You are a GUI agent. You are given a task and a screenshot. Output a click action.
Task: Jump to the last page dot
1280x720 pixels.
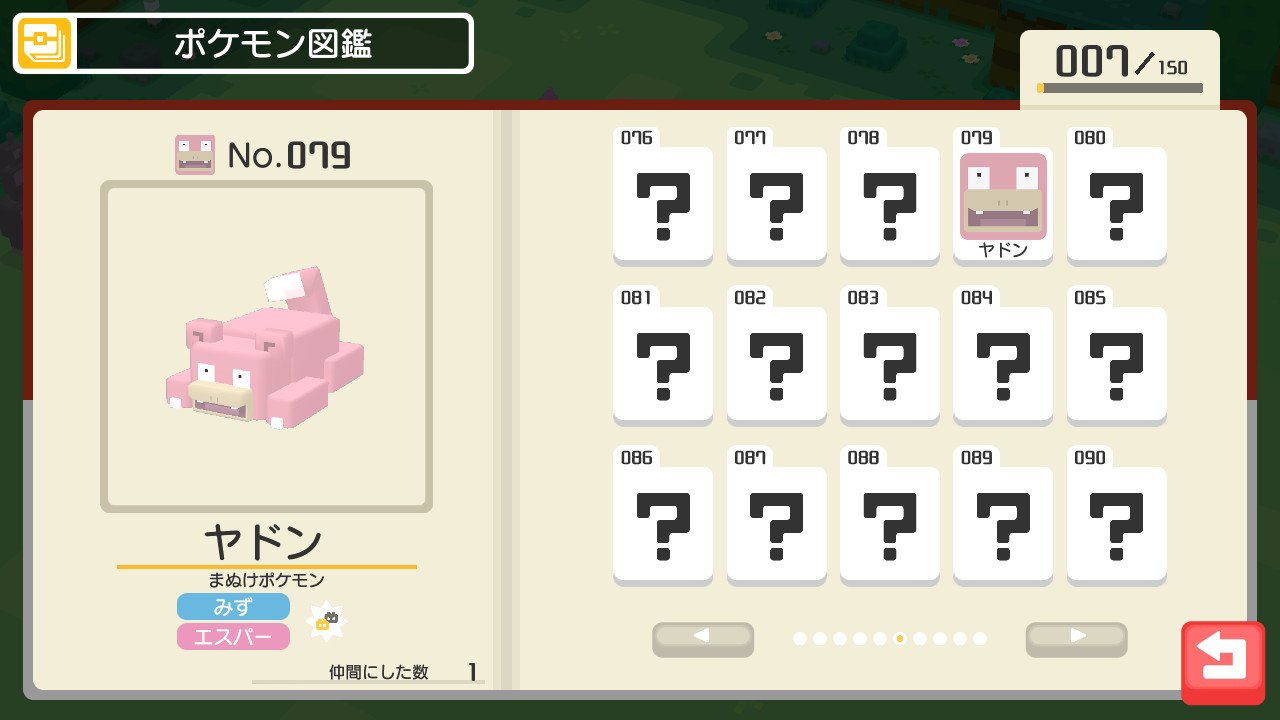coord(980,638)
